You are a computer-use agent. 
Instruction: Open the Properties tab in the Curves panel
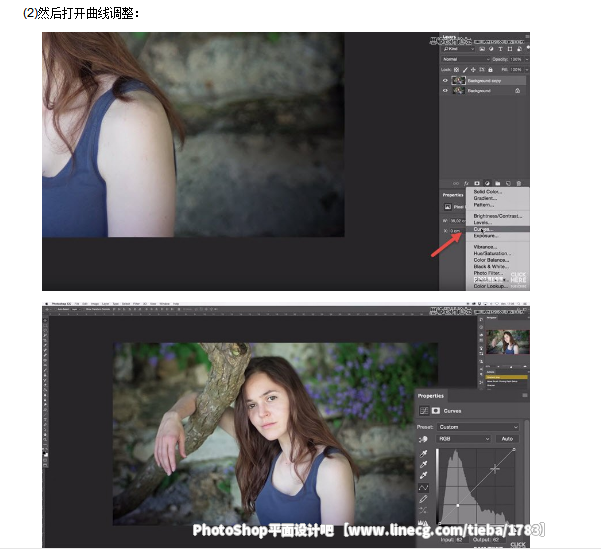click(x=430, y=396)
